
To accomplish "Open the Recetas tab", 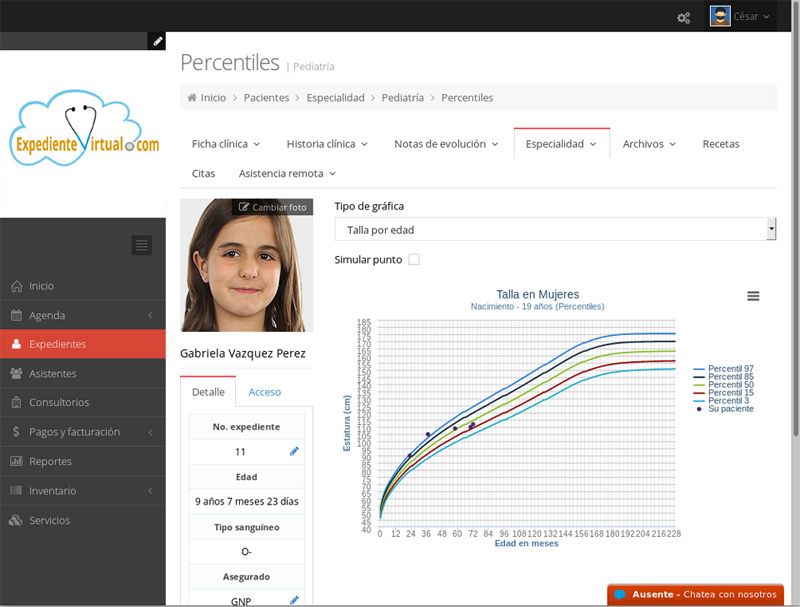I will 721,144.
